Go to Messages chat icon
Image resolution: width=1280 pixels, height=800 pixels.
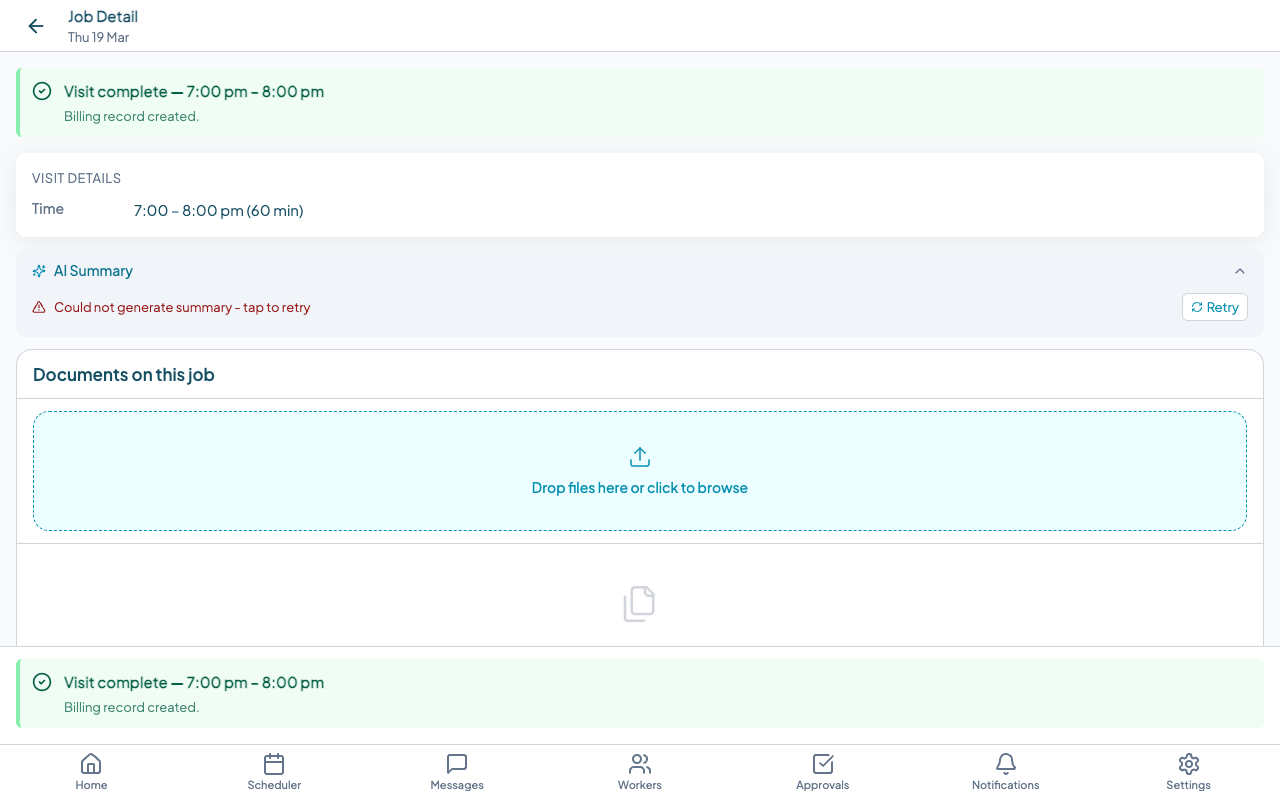[x=457, y=764]
